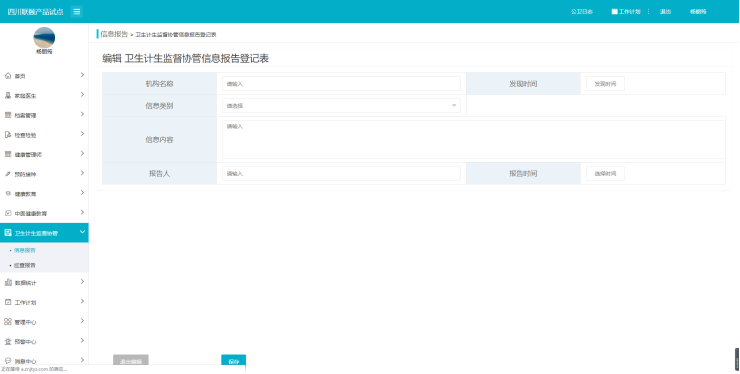The height and width of the screenshot is (374, 740).
Task: Expand the 检查检验 row chevron
Action: 82,134
